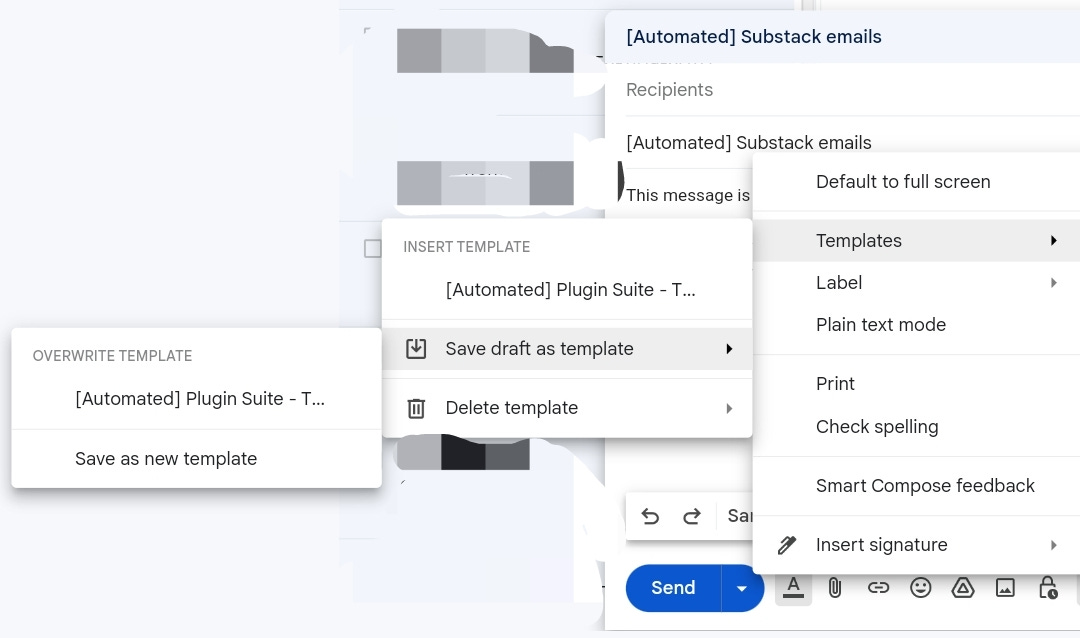
Task: Select Print from the menu
Action: [916, 384]
